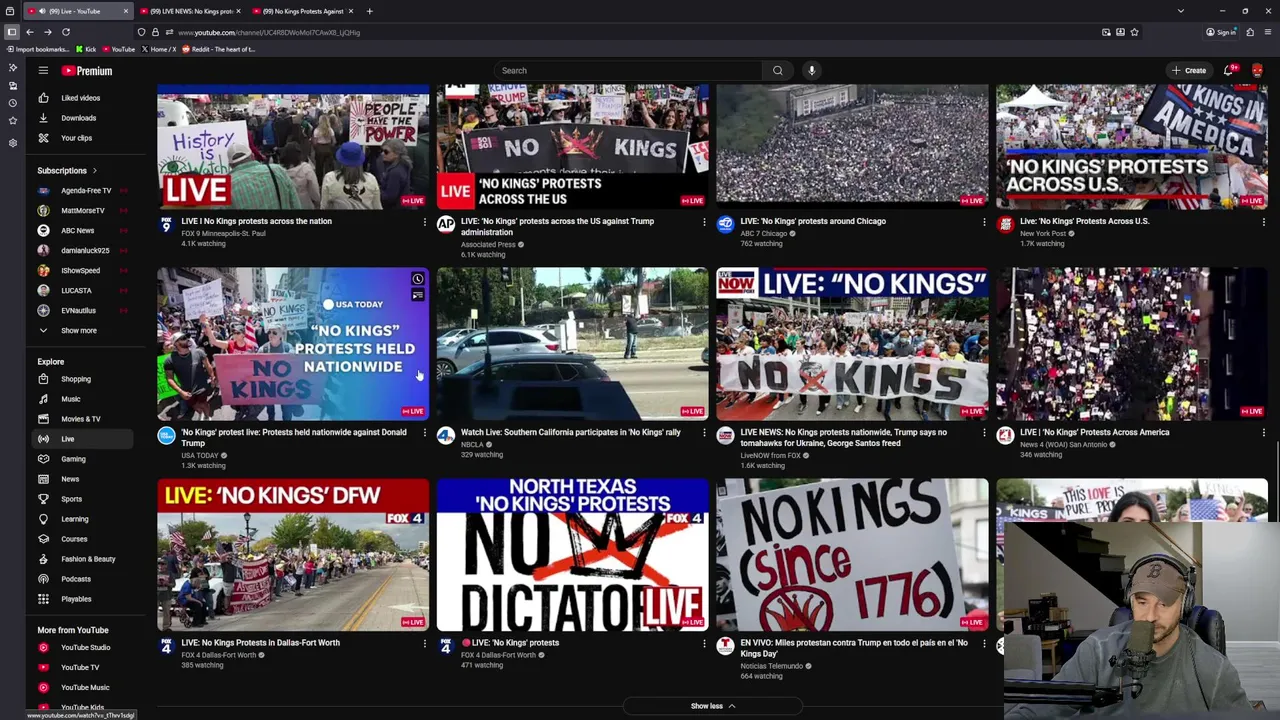The width and height of the screenshot is (1280, 720).
Task: Open Shopping under Explore
Action: coord(78,379)
